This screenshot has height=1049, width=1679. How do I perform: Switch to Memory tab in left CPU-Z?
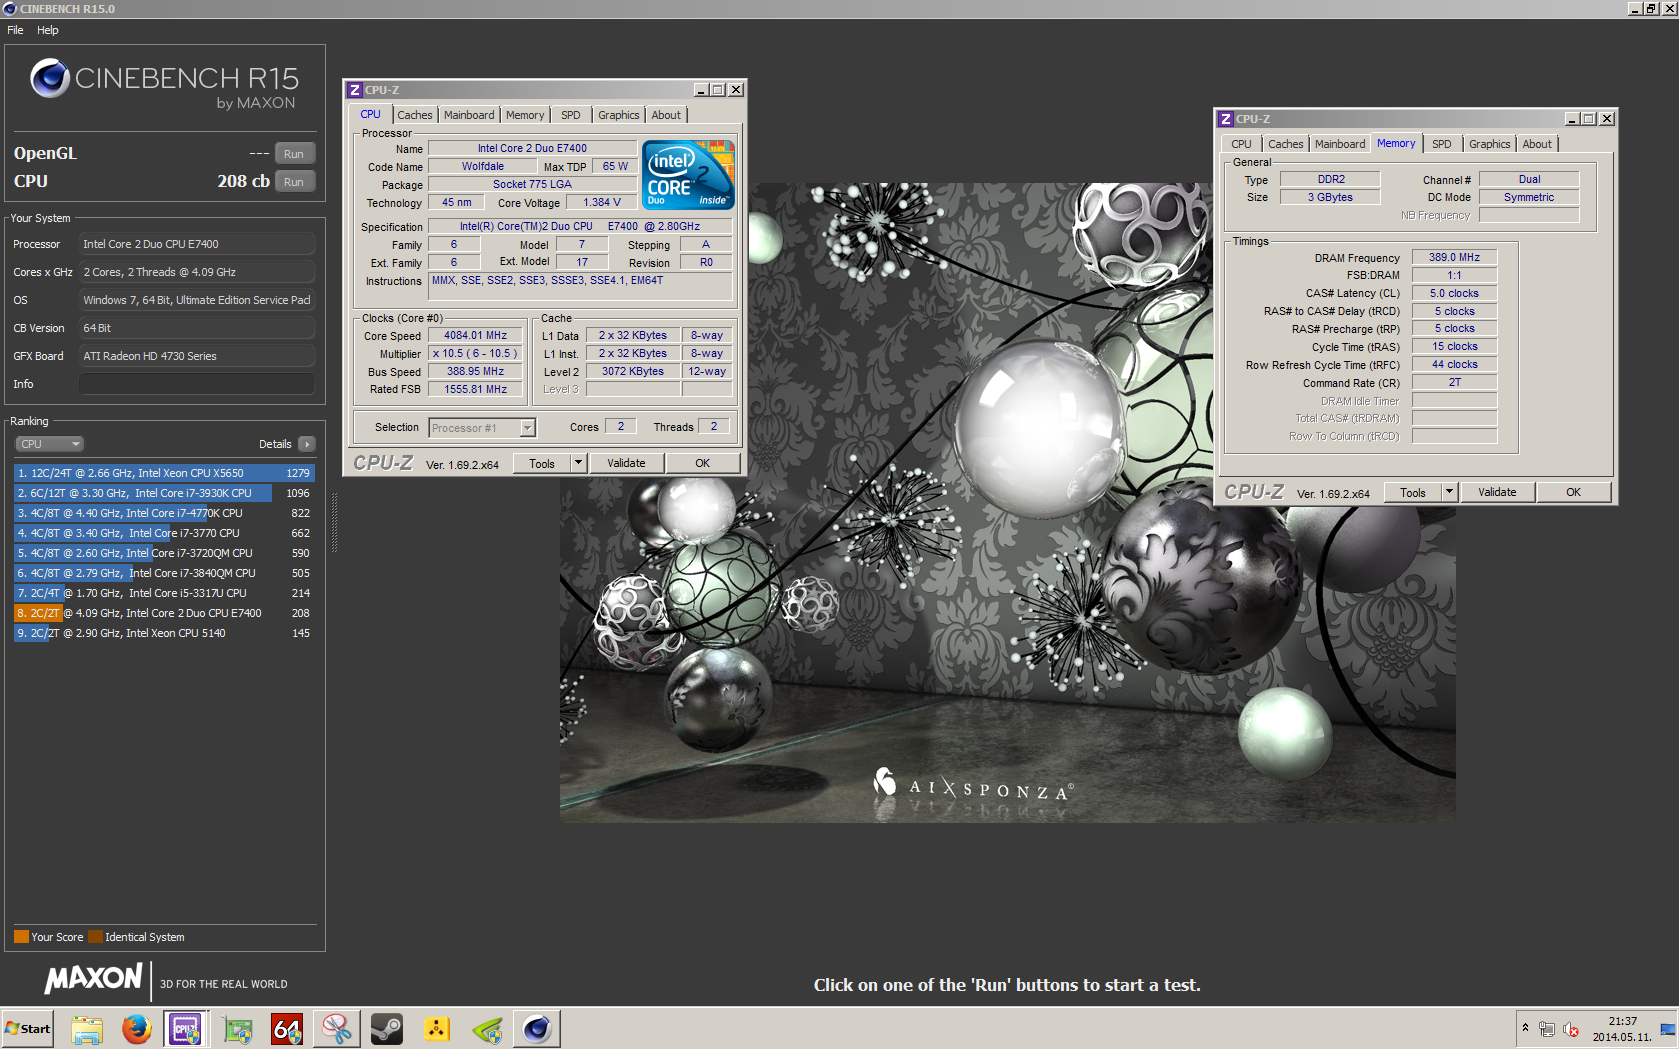(525, 115)
